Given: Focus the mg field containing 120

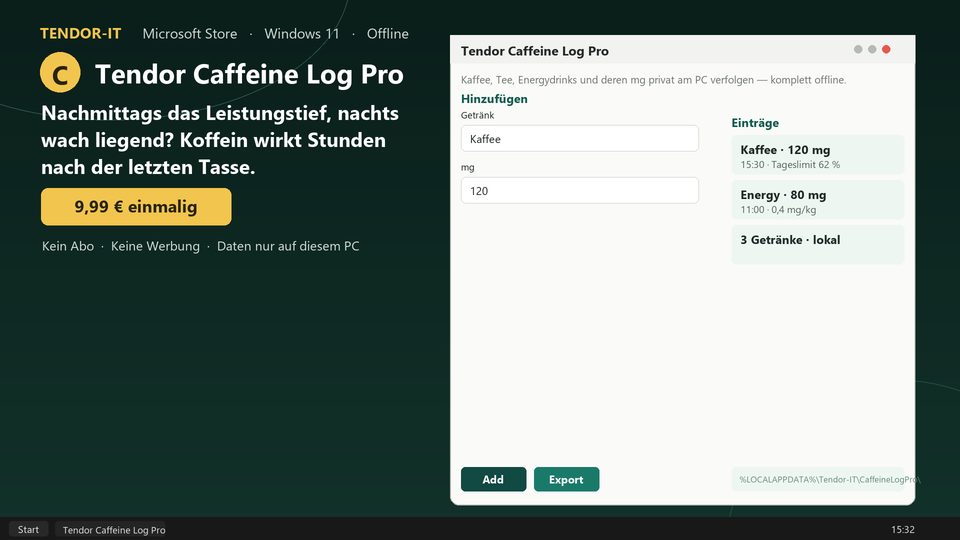Looking at the screenshot, I should click(x=579, y=190).
